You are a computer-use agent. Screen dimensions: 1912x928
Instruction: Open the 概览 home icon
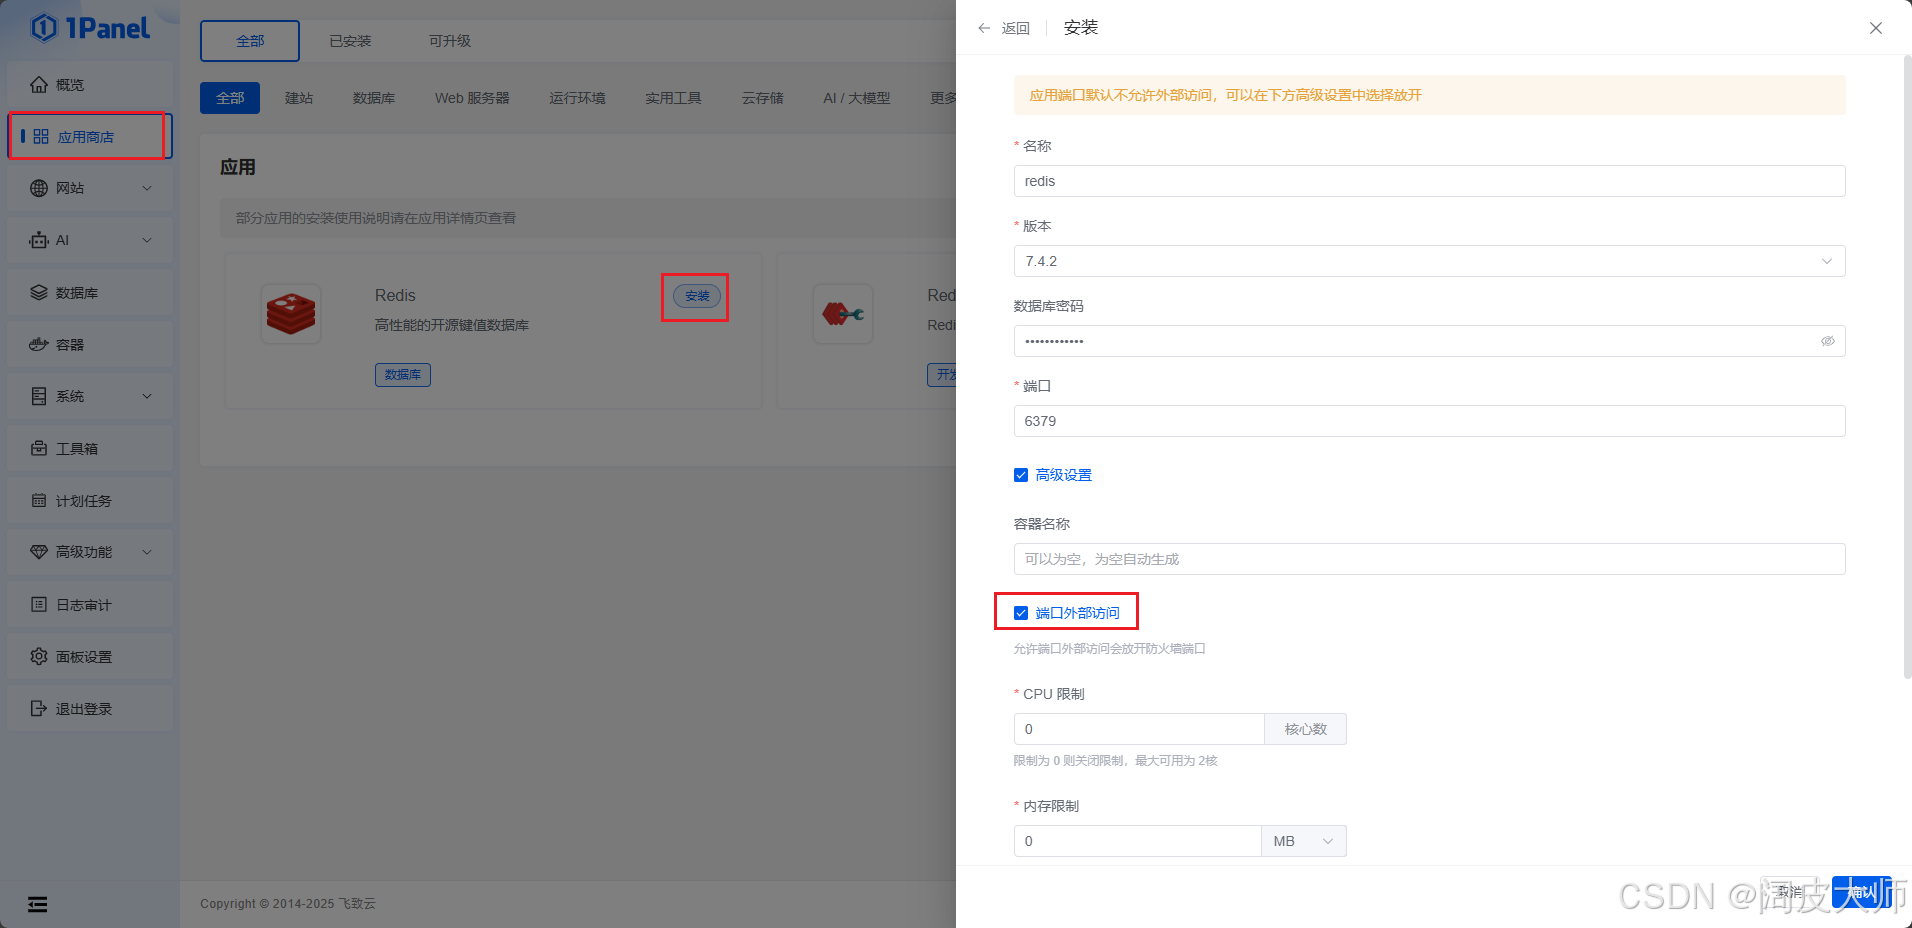(x=39, y=85)
